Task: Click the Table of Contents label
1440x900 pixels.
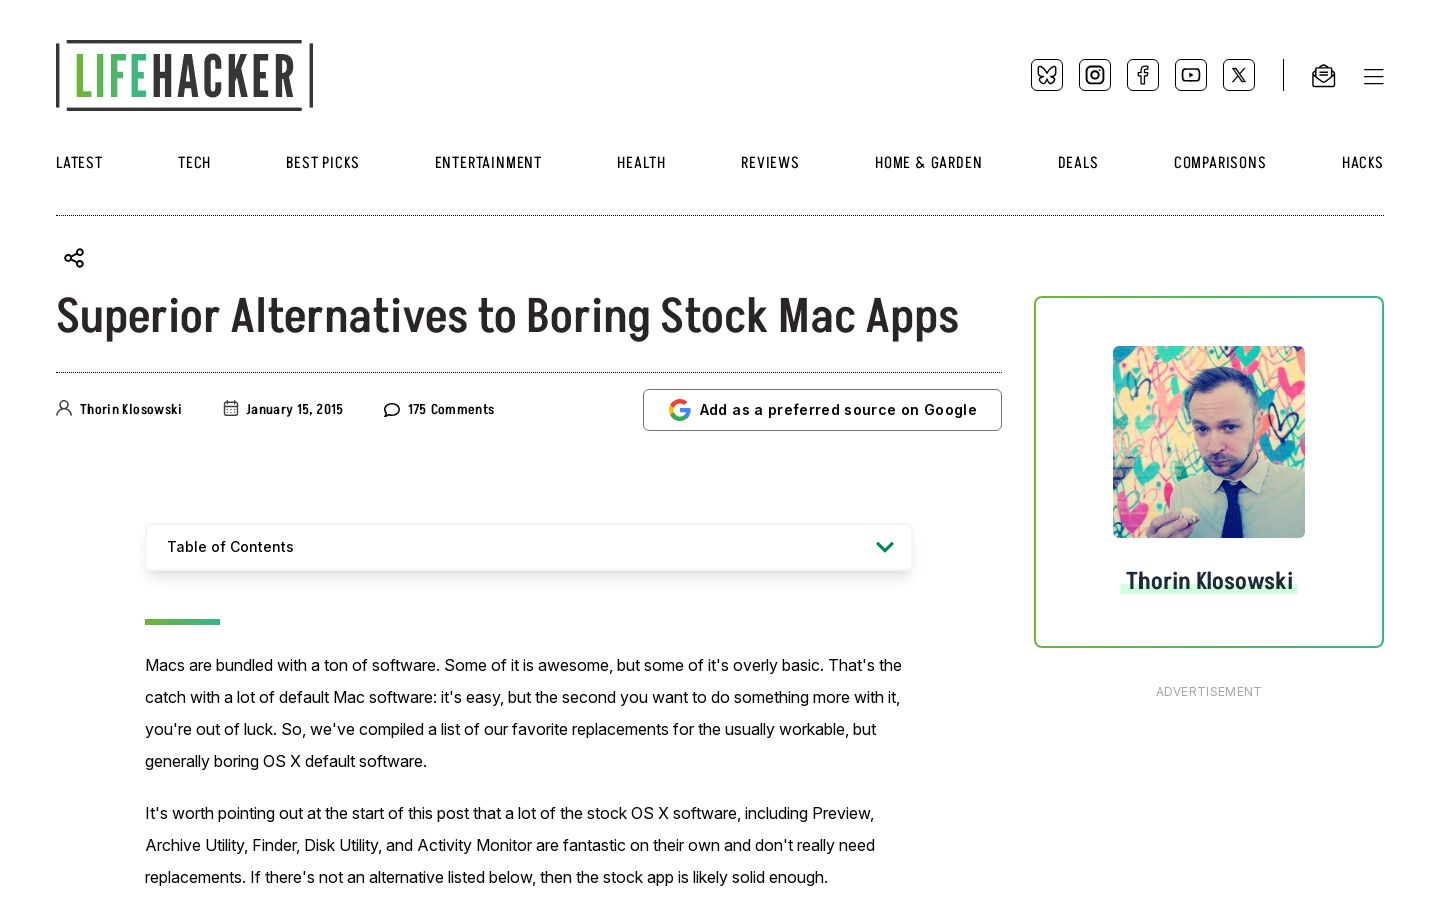Action: pos(230,547)
